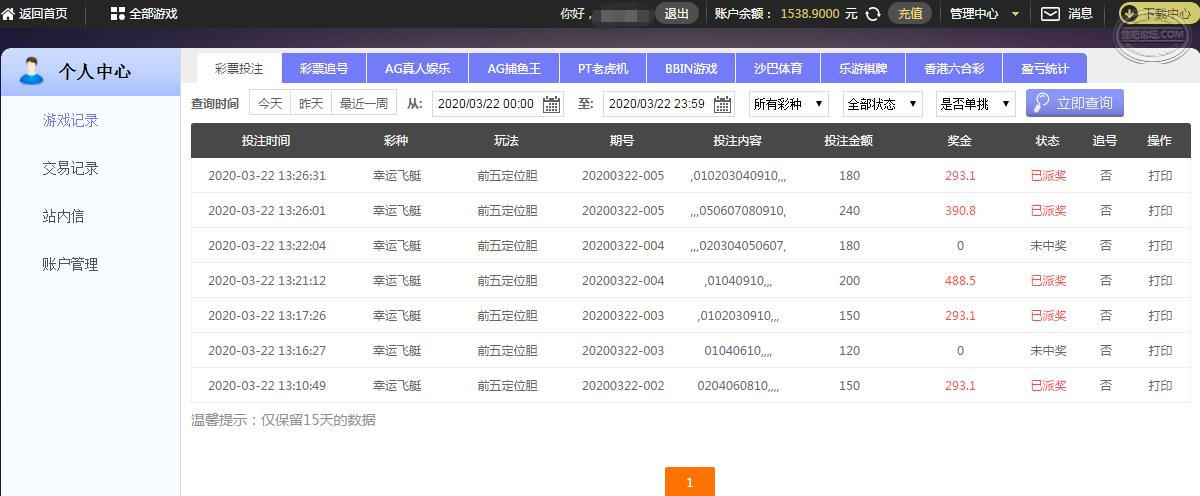Click the account balance 1538.9000
1200x496 pixels.
pos(810,14)
